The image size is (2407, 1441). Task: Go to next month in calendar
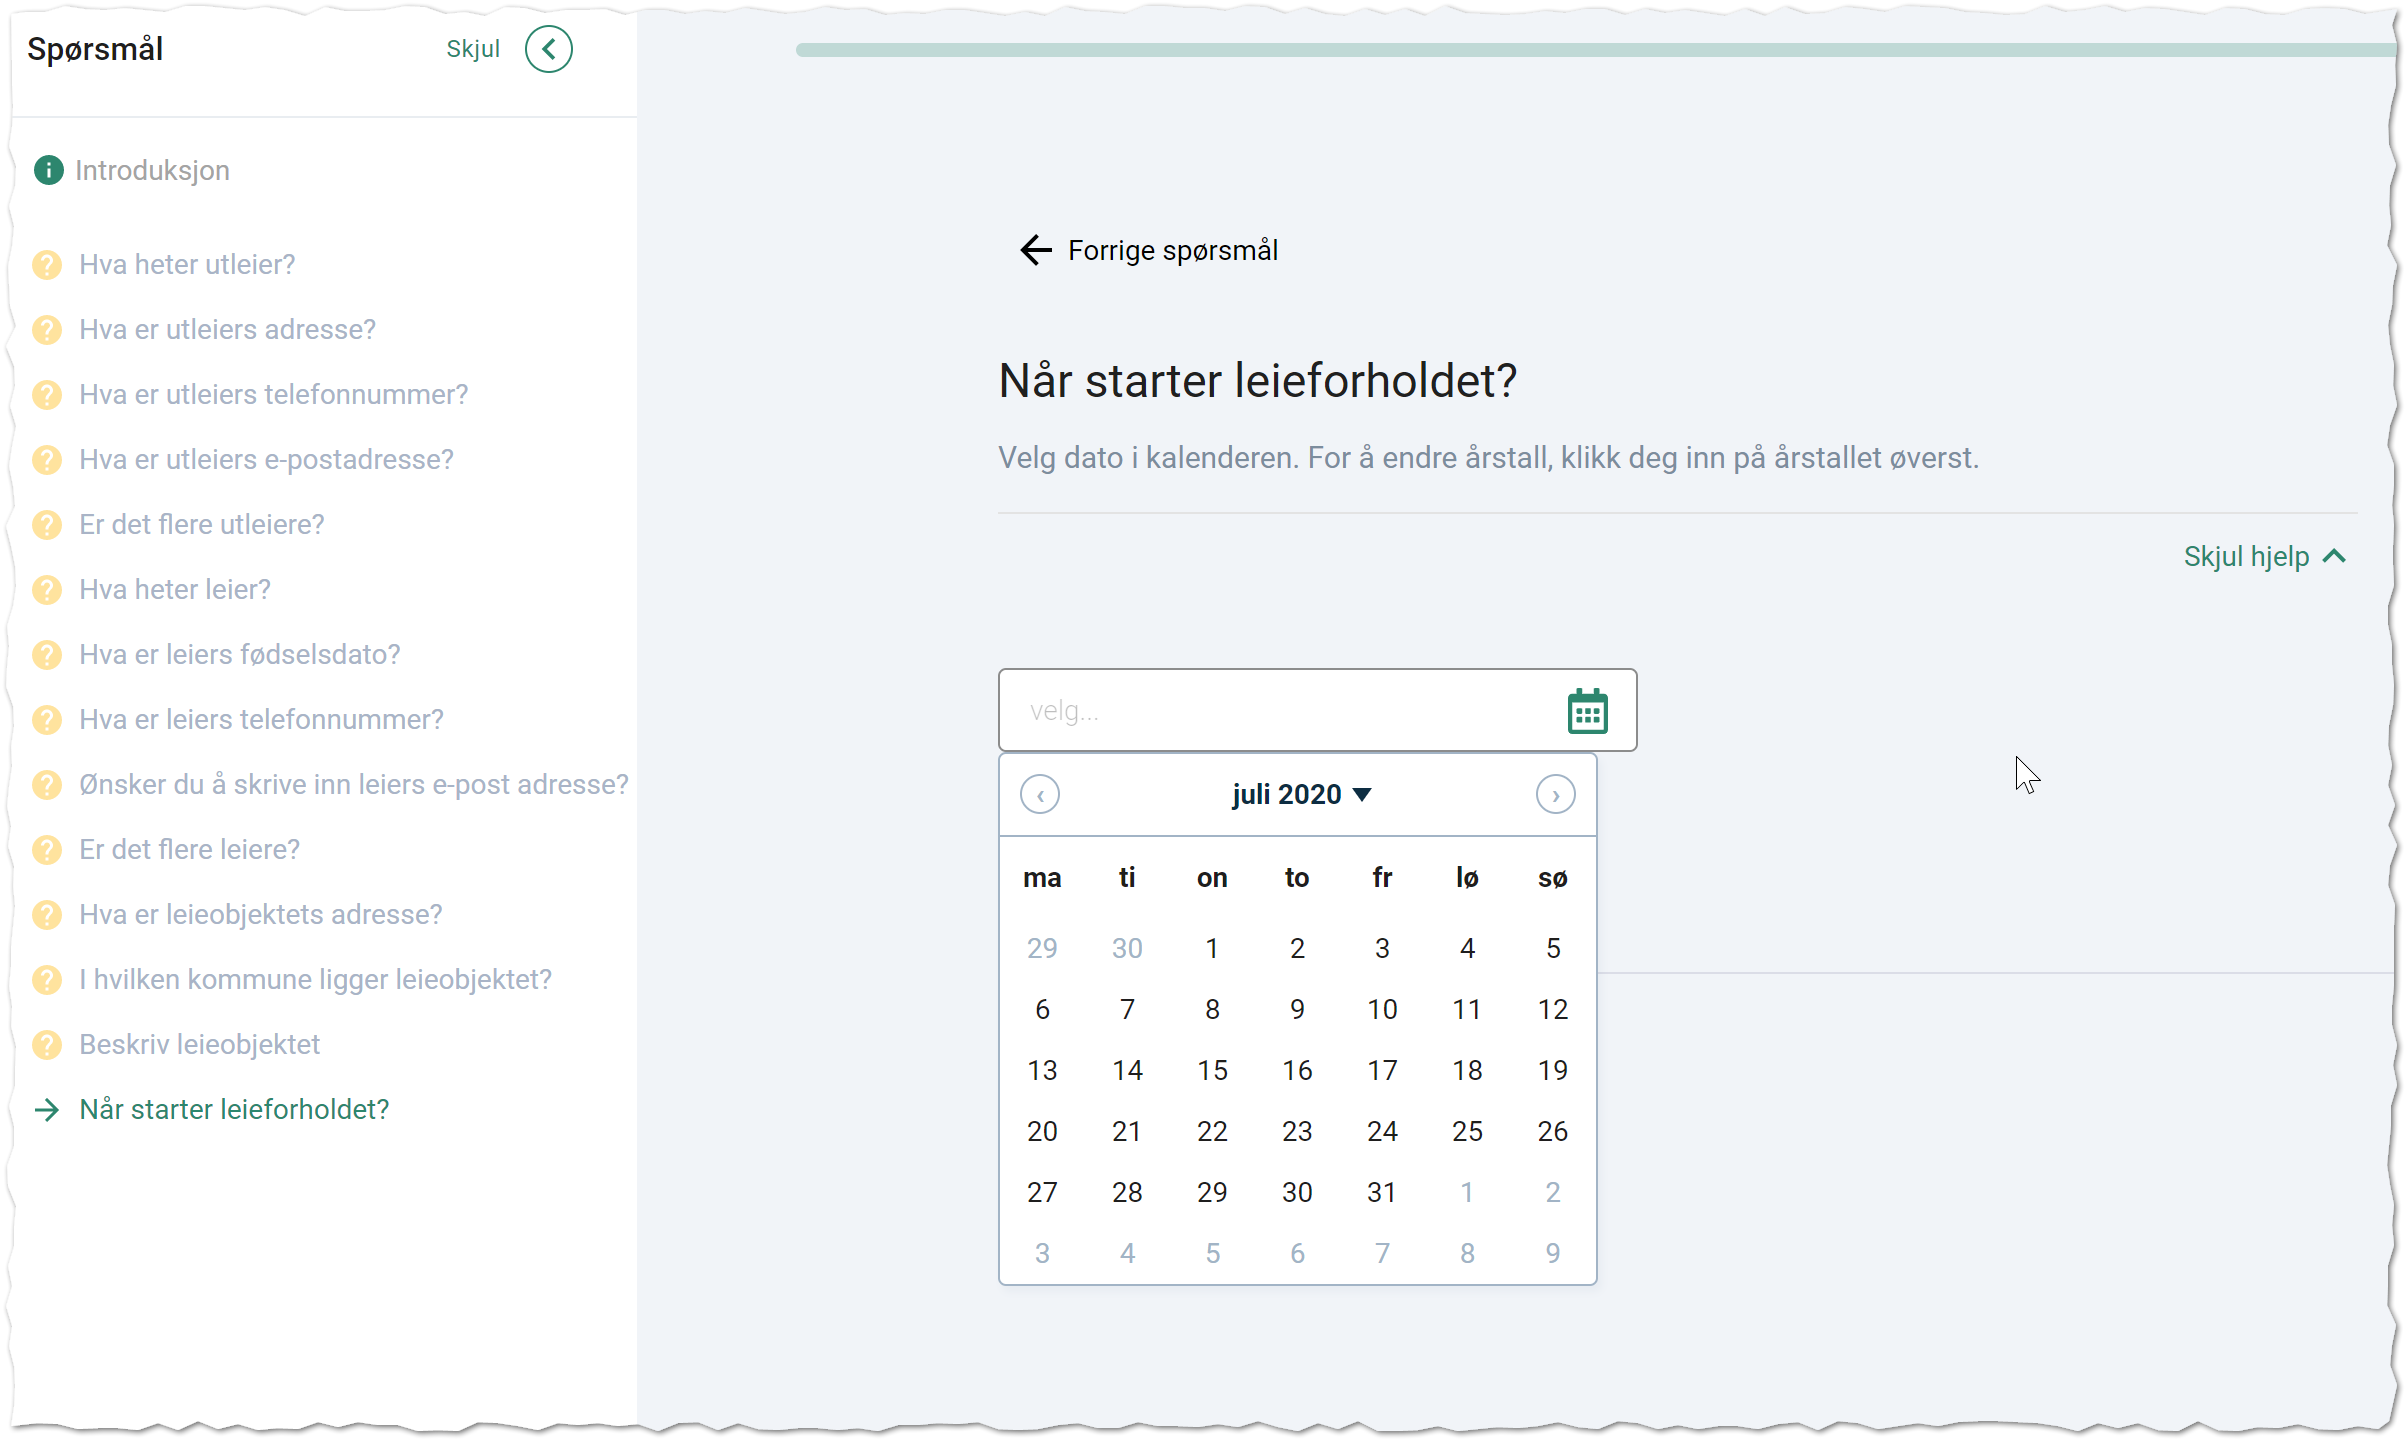1555,795
